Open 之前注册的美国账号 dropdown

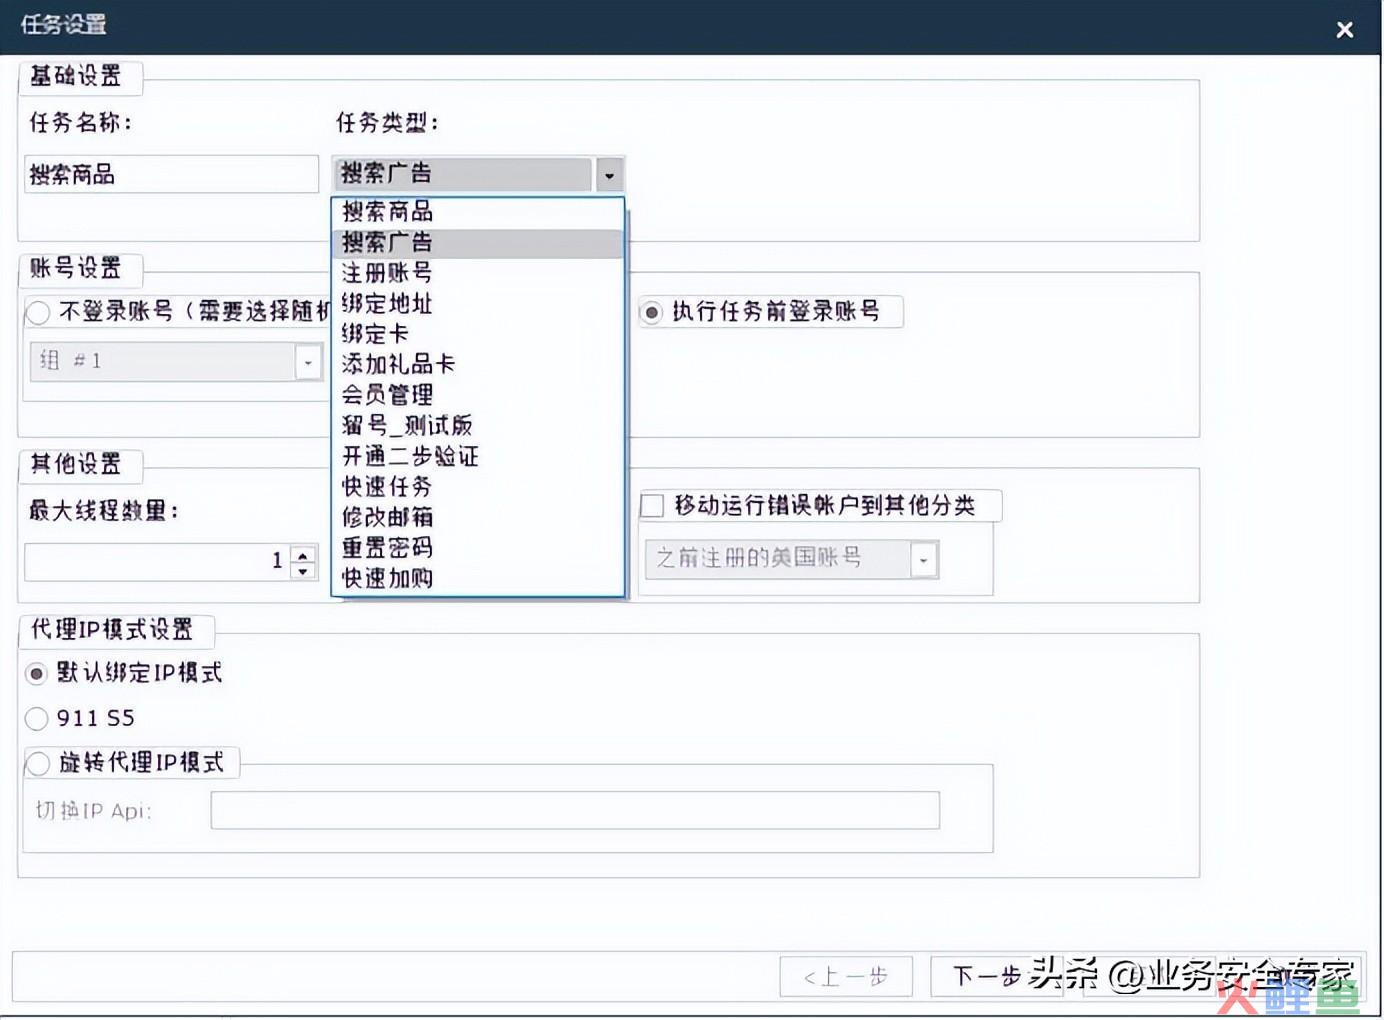click(x=924, y=559)
